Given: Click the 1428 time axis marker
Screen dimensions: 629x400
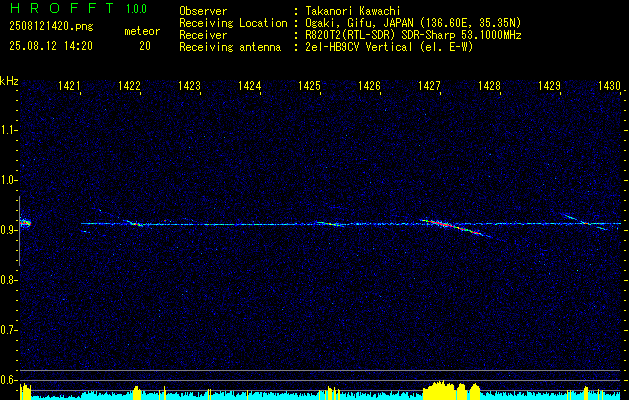Looking at the screenshot, I should tap(489, 86).
